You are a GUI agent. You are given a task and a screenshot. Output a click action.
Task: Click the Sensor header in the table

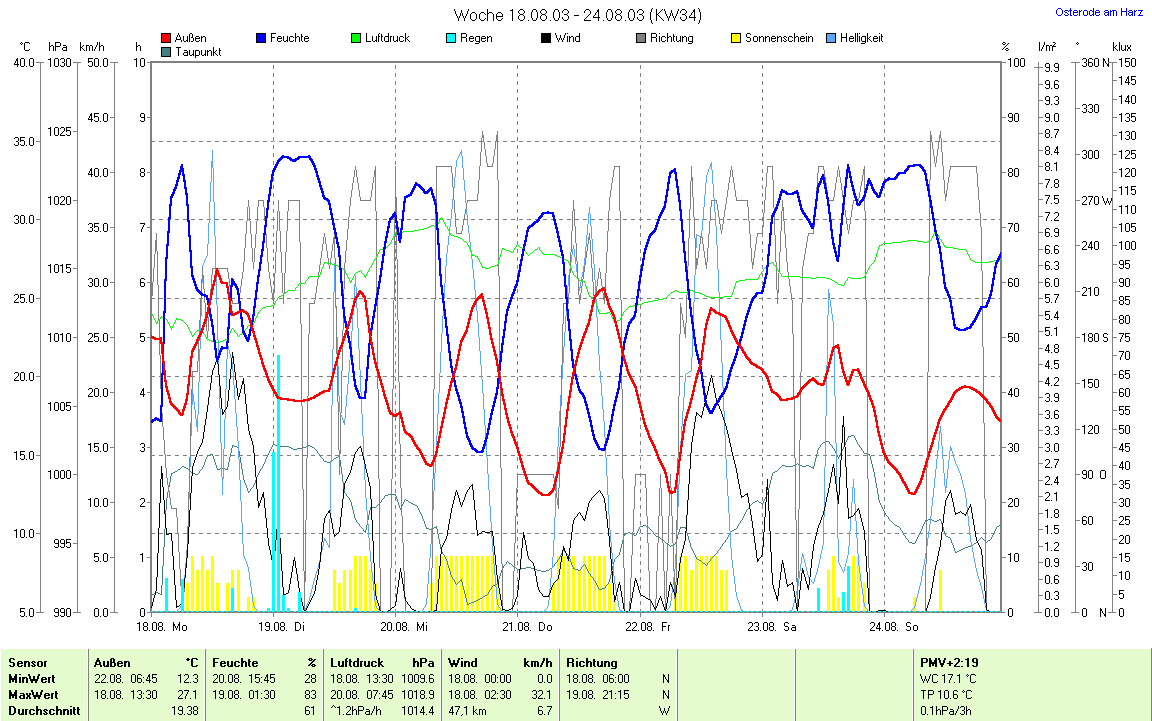click(x=28, y=663)
